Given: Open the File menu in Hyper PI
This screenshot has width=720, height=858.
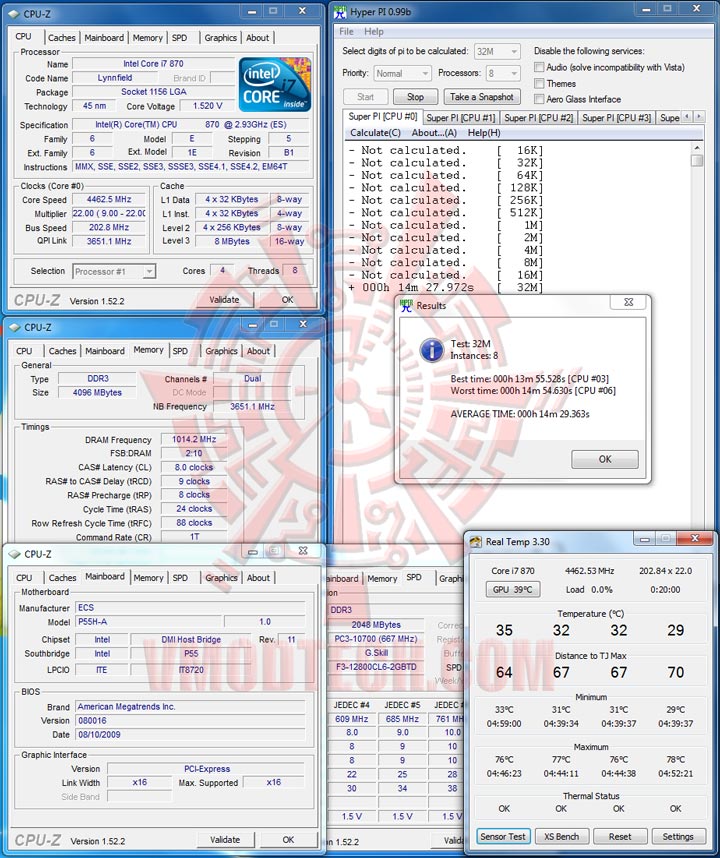Looking at the screenshot, I should [346, 32].
